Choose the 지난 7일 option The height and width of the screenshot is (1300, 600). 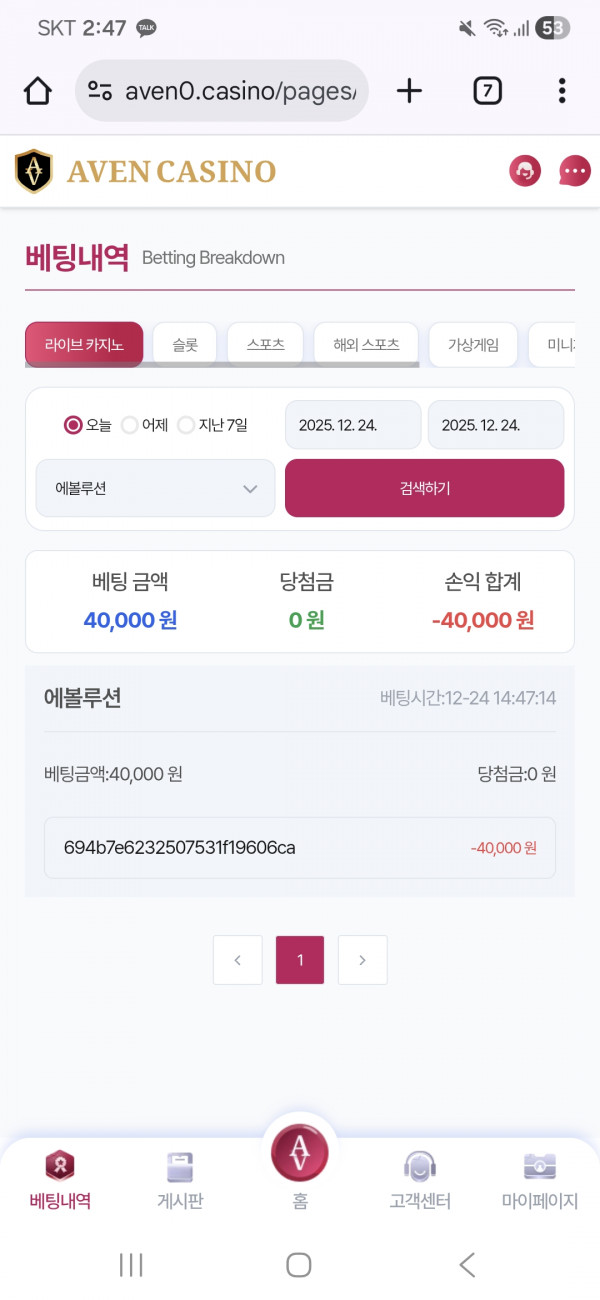click(x=186, y=424)
